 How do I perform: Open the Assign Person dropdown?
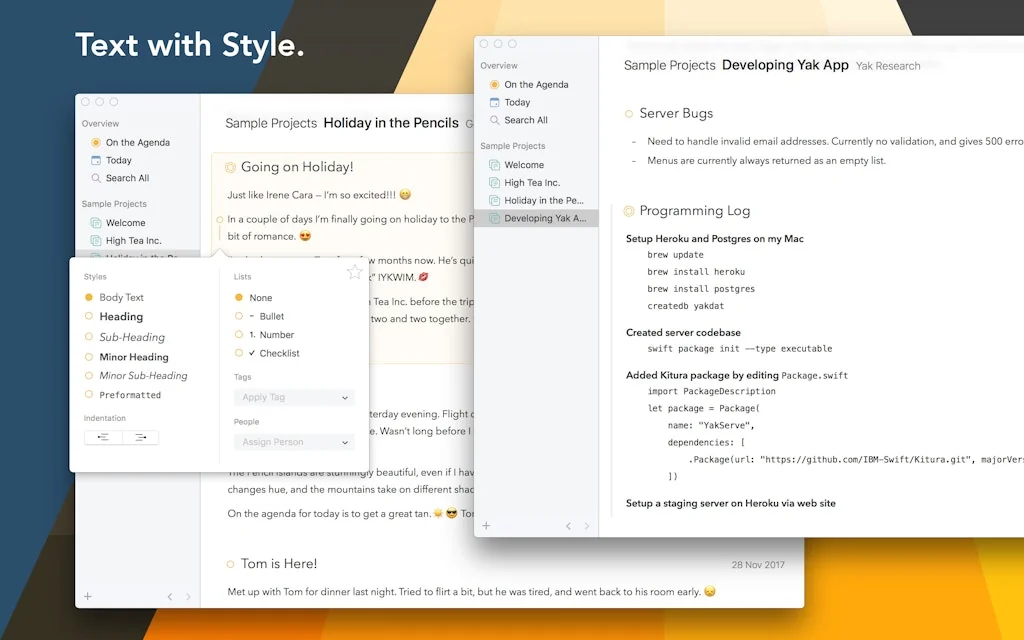[x=295, y=442]
